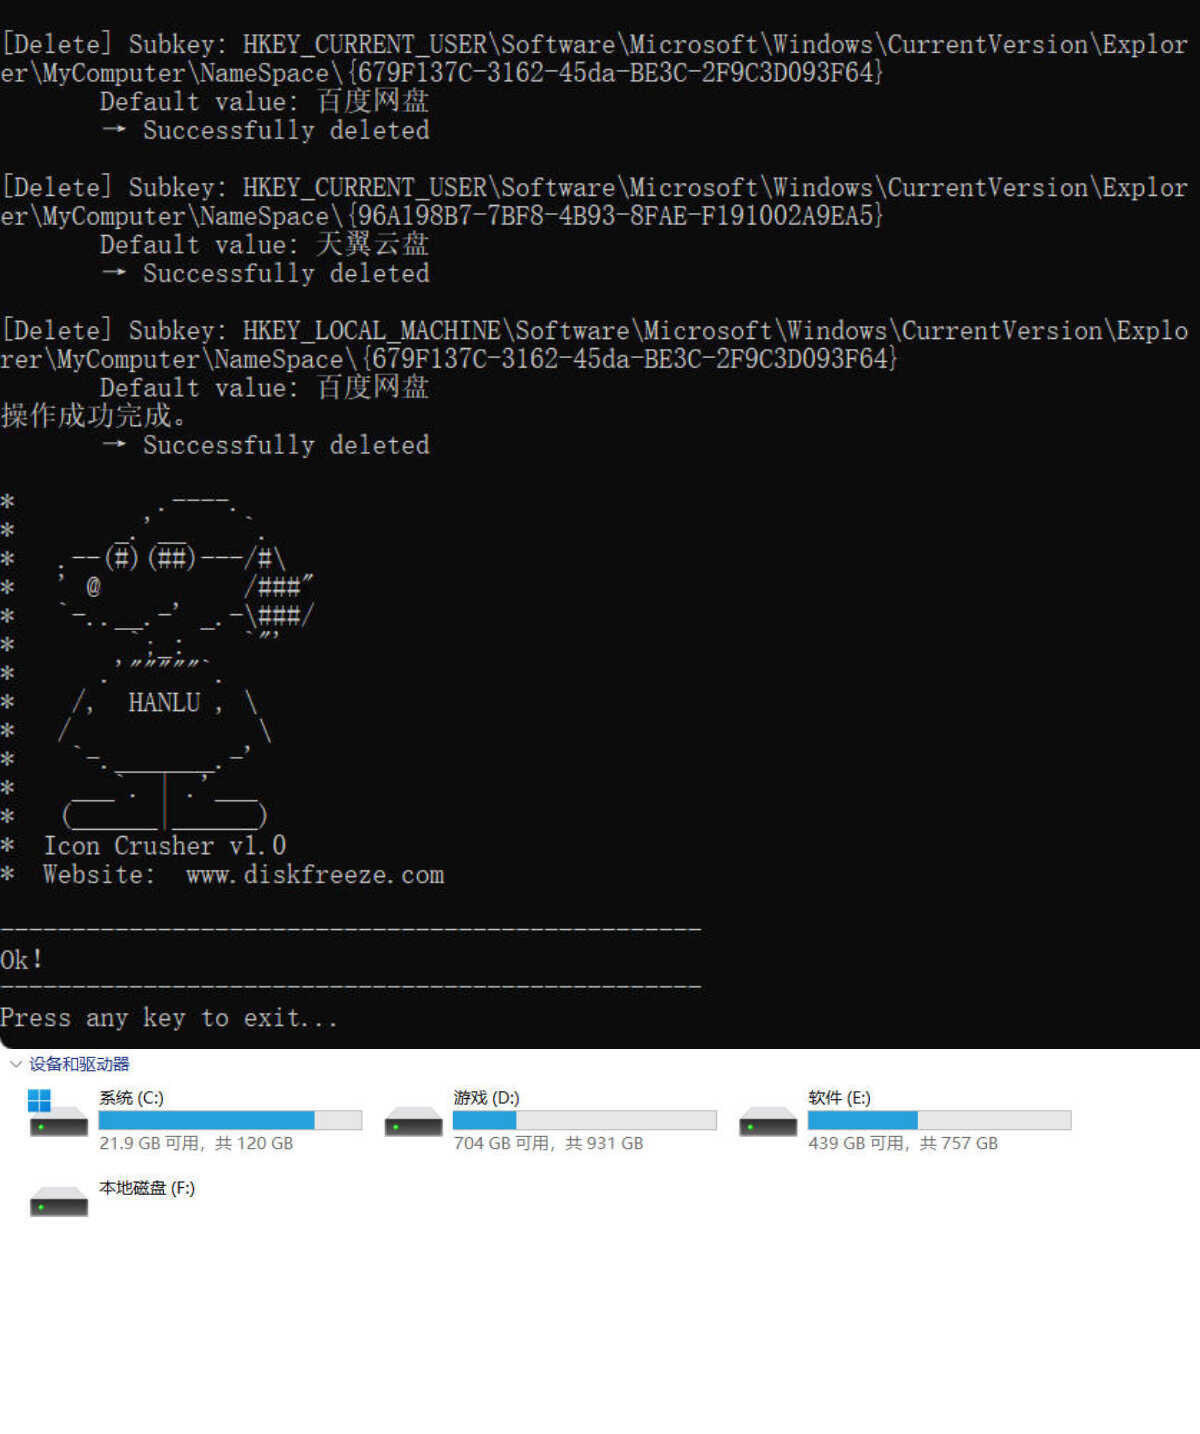Select the 系统 (C:) drive icon

(58, 1114)
